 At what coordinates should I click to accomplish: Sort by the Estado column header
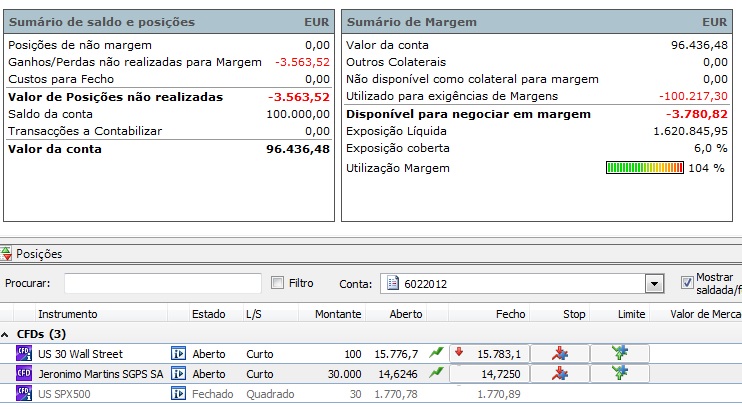208,314
